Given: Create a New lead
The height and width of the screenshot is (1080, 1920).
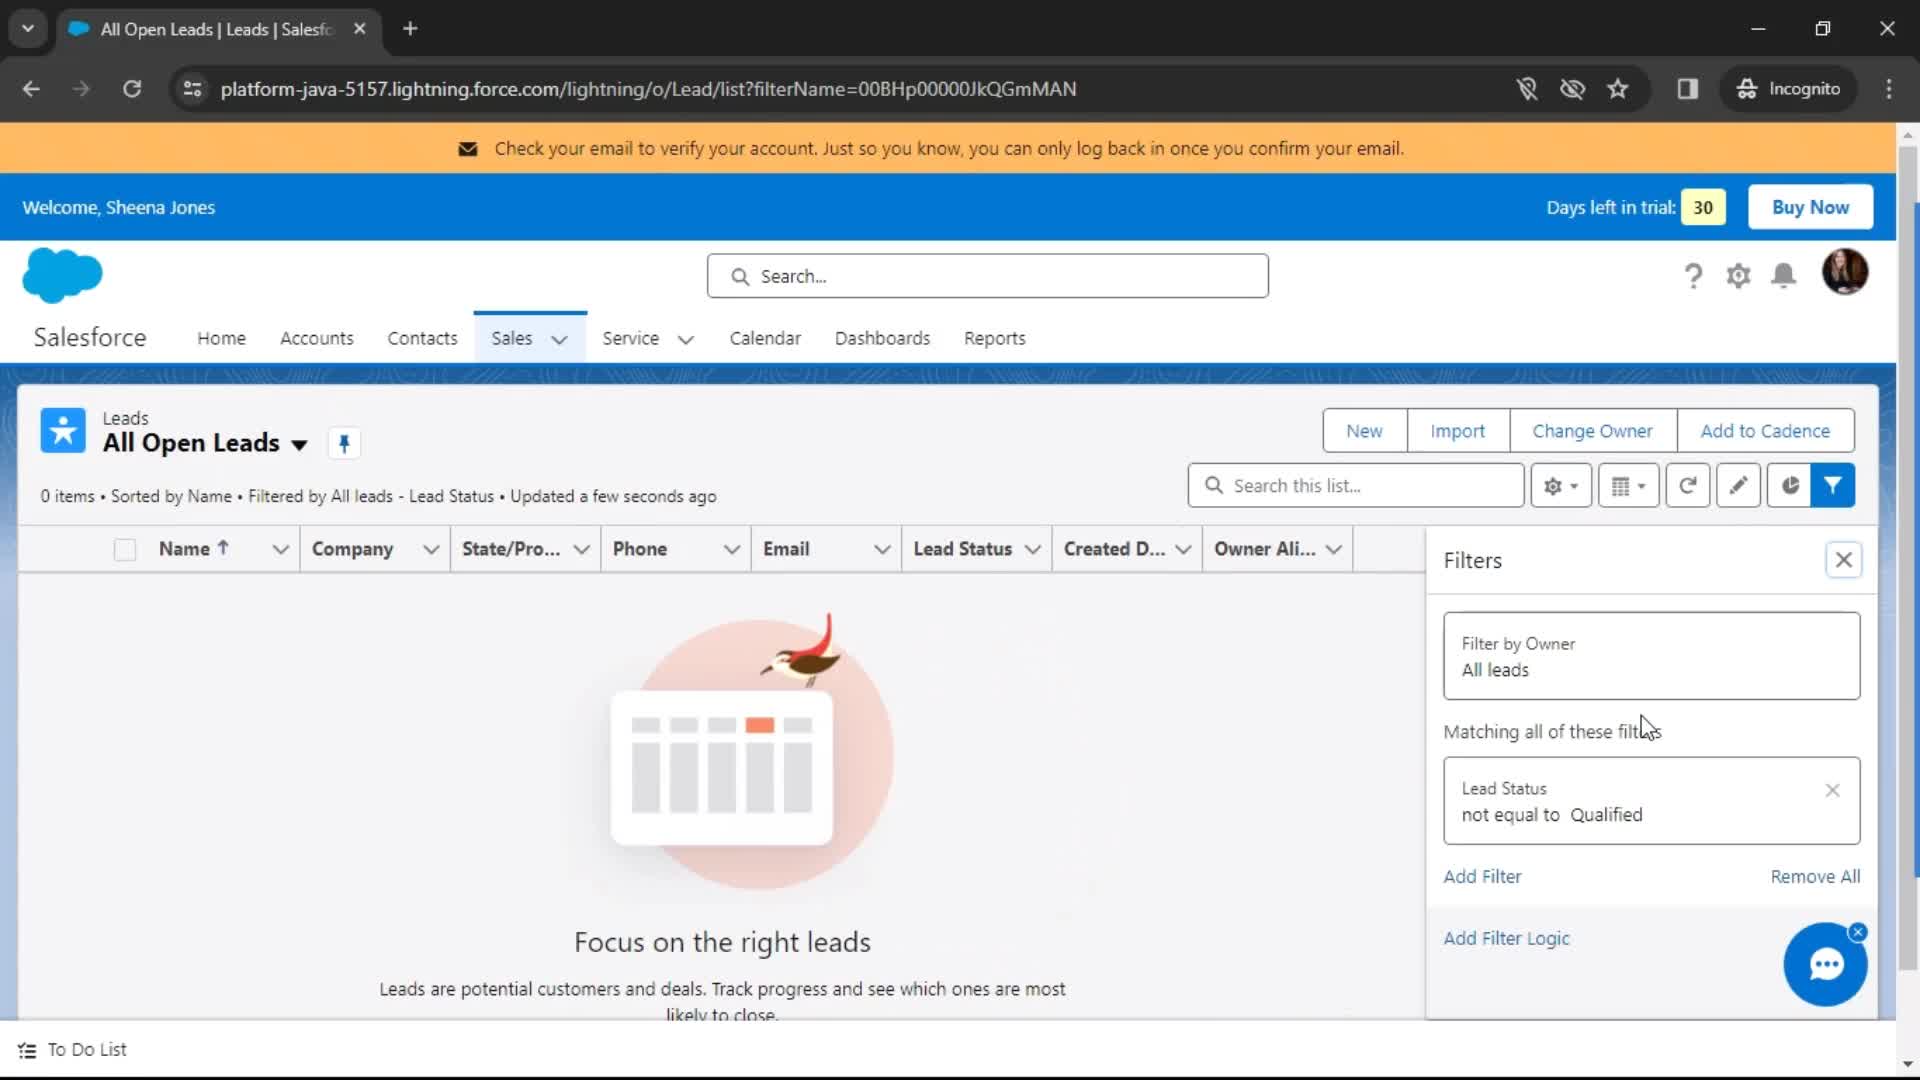Looking at the screenshot, I should (1364, 431).
